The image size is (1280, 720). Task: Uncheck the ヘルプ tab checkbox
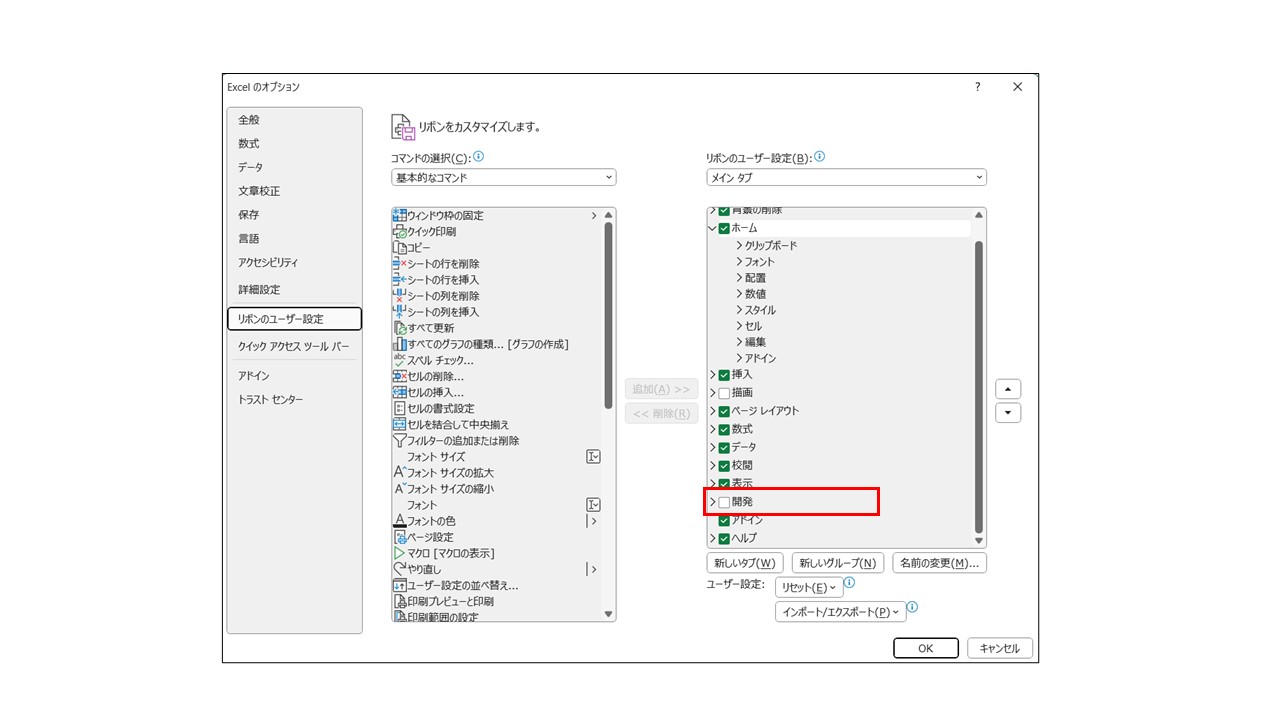tap(724, 538)
